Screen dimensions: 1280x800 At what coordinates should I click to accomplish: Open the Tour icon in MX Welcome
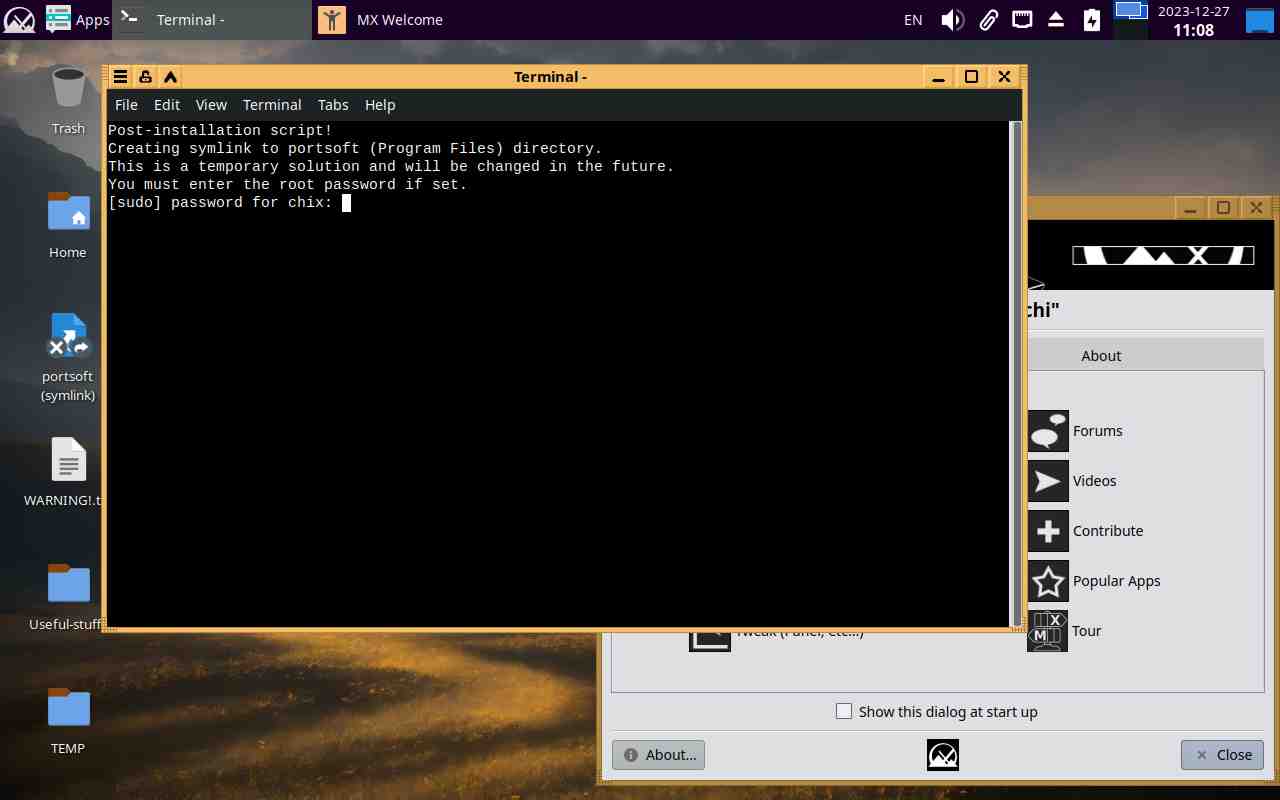tap(1047, 631)
